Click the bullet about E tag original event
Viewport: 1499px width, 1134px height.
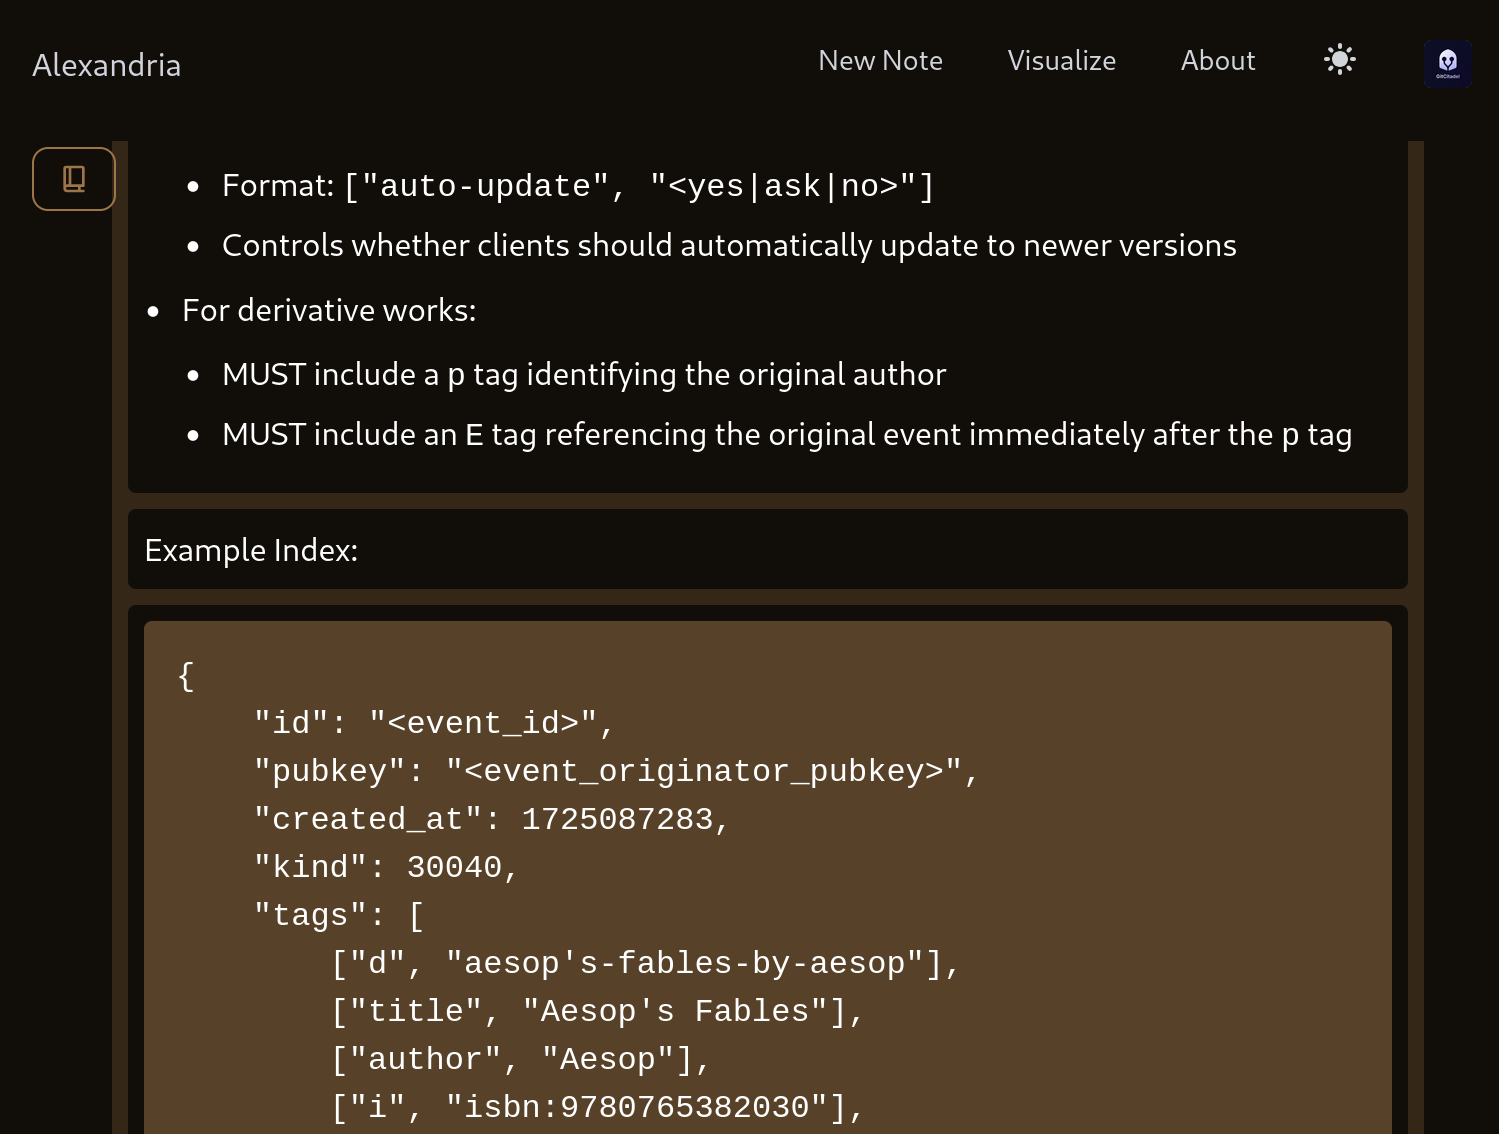tap(786, 435)
